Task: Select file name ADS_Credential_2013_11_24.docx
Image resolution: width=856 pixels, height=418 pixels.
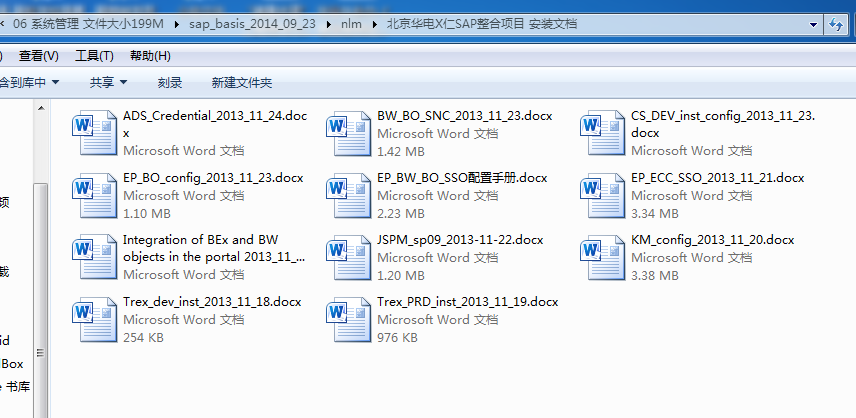Action: pyautogui.click(x=215, y=124)
